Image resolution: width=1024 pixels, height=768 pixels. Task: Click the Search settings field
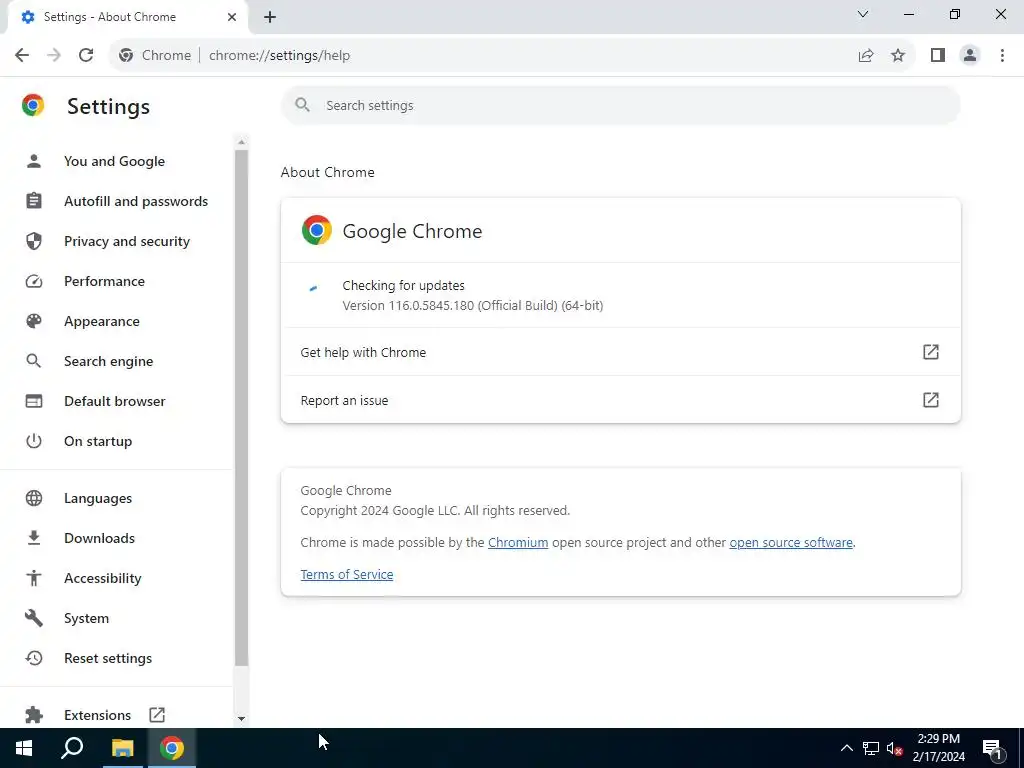point(620,105)
